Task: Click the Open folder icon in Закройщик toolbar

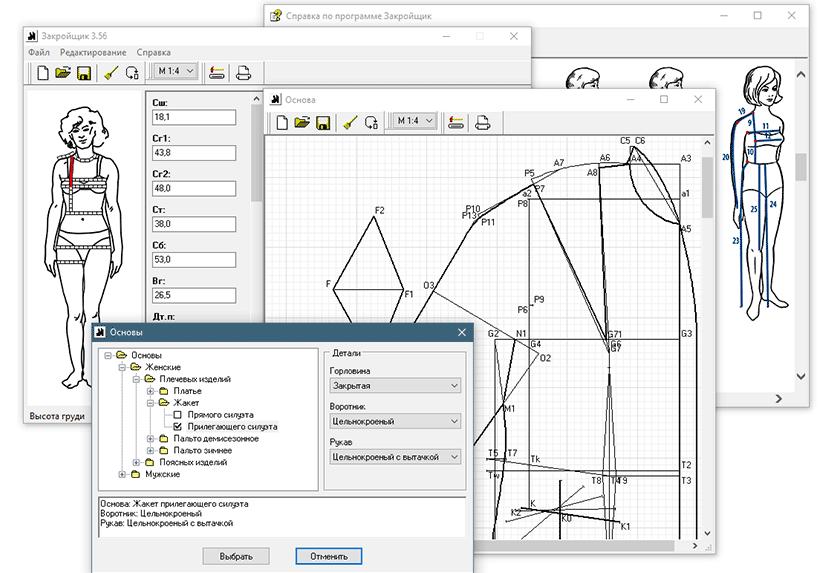Action: 63,73
